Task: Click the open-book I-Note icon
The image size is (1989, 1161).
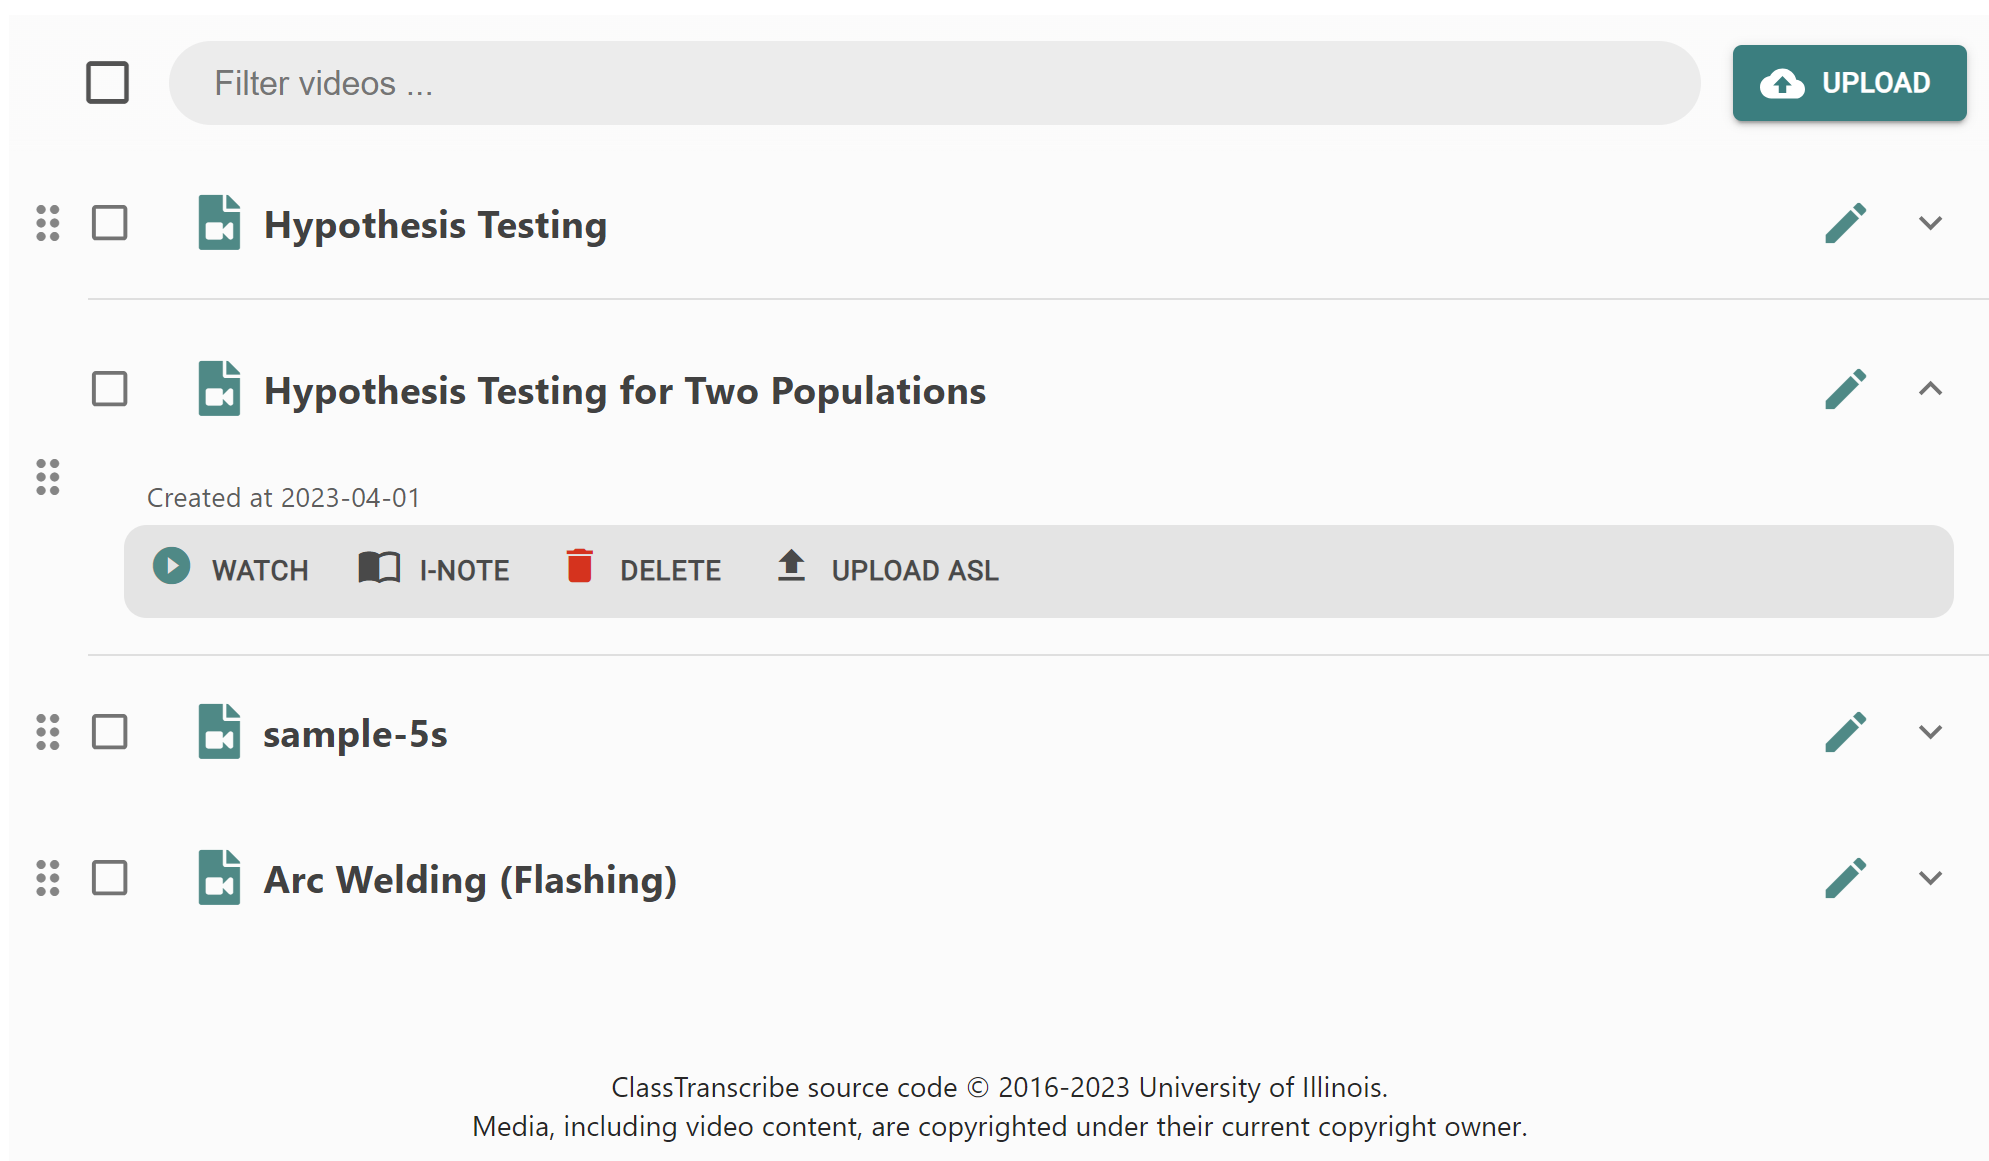Action: pyautogui.click(x=379, y=567)
